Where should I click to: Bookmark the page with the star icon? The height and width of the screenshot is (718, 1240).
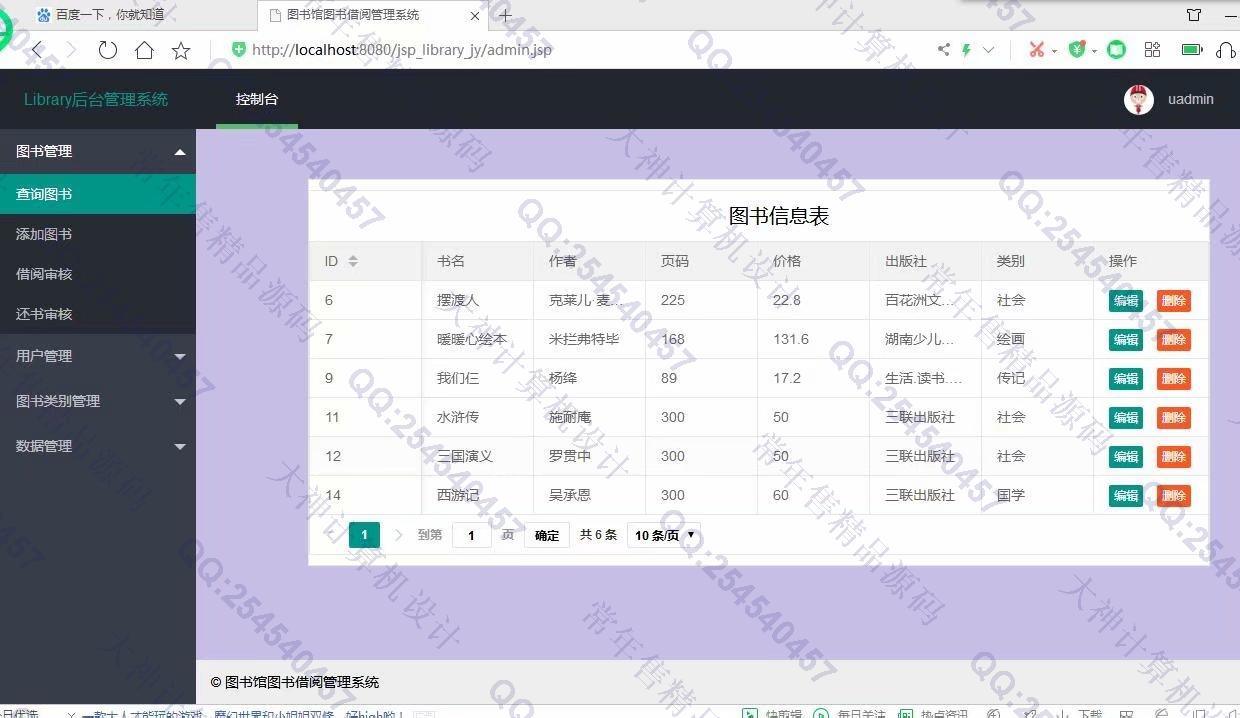[181, 50]
